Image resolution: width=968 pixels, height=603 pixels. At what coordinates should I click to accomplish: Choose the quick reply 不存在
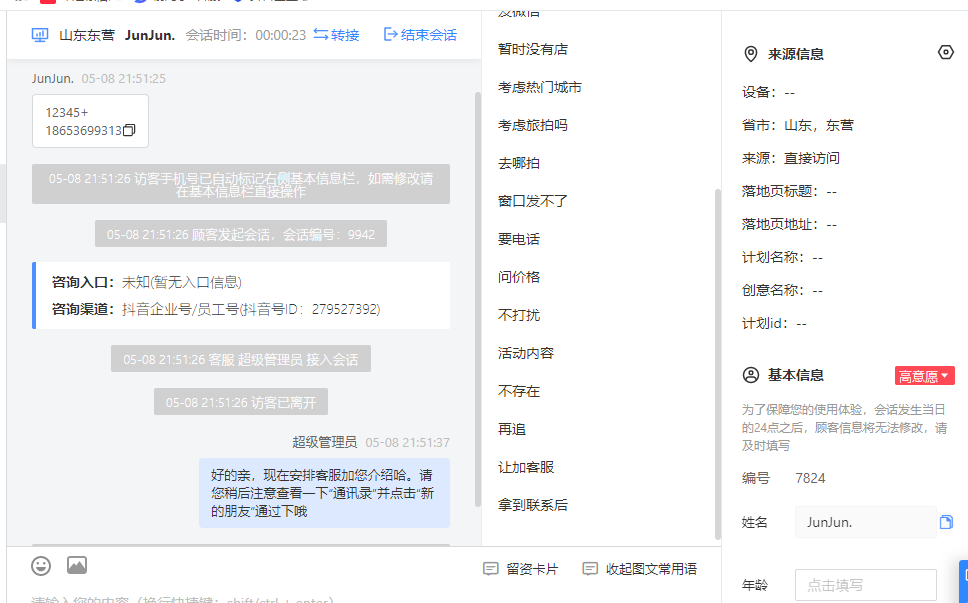(x=519, y=391)
